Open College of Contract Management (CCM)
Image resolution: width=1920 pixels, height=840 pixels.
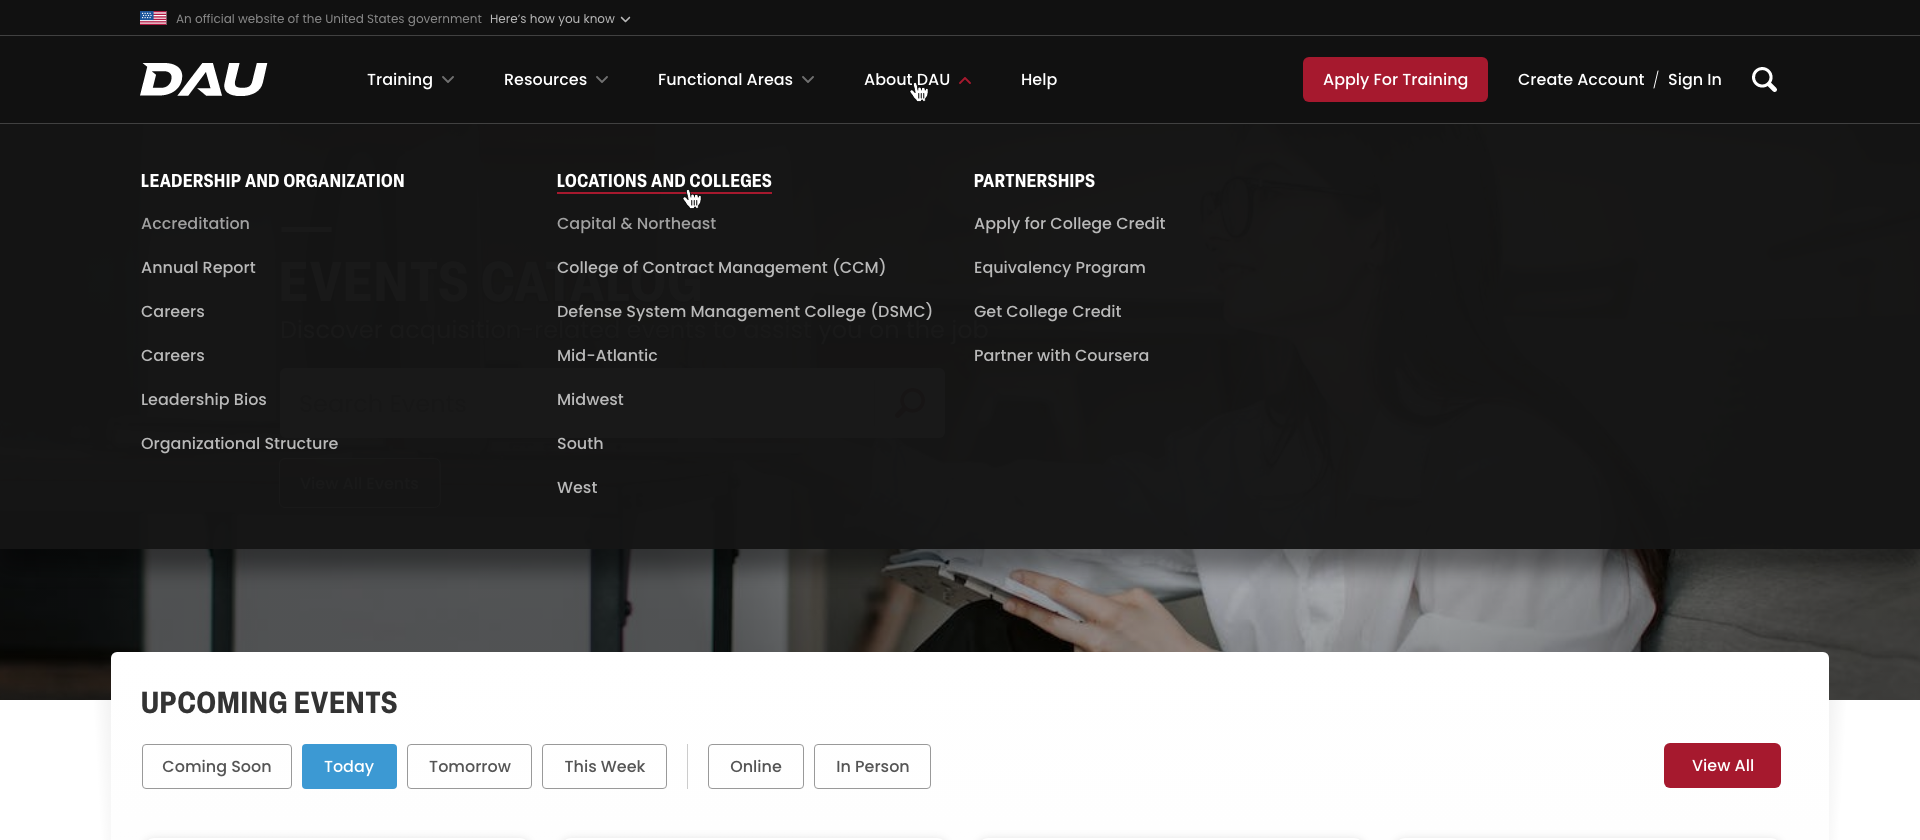721,267
